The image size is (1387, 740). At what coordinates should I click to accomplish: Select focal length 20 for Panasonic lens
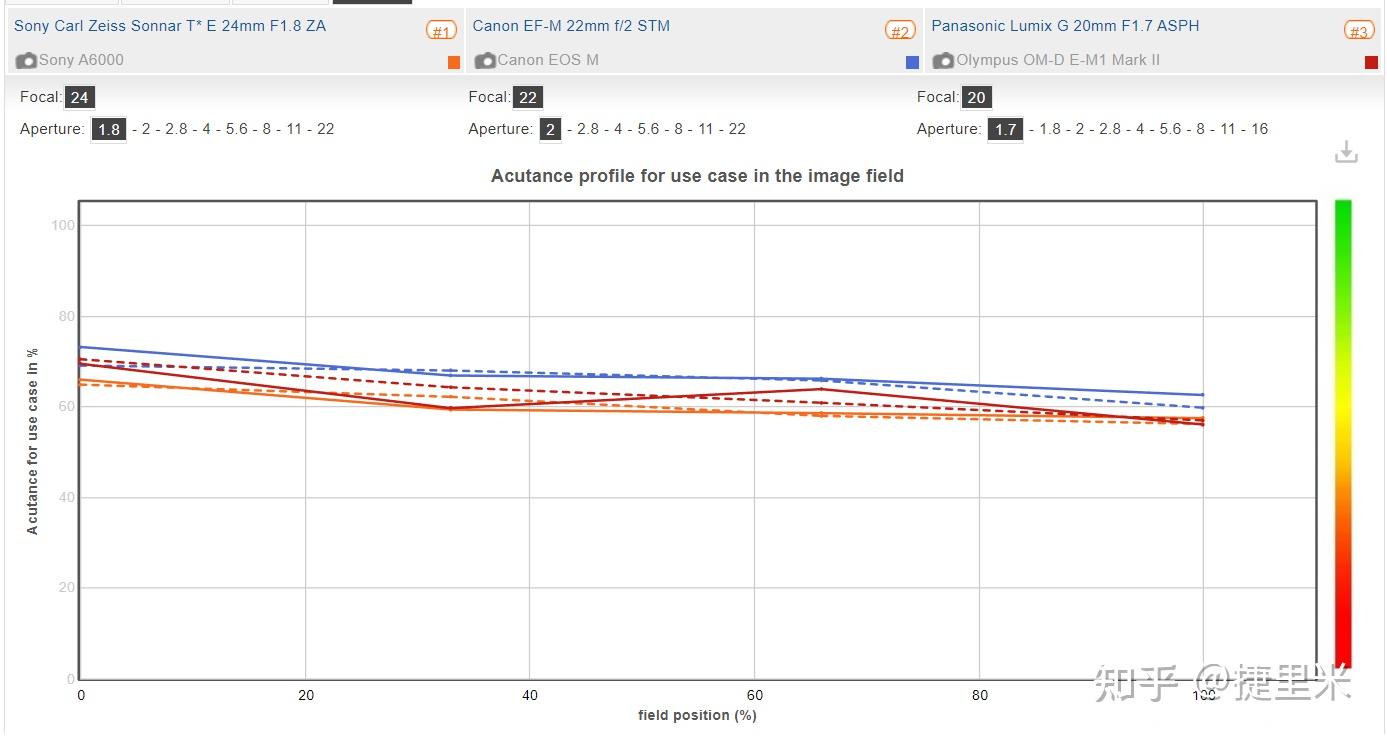click(x=977, y=98)
